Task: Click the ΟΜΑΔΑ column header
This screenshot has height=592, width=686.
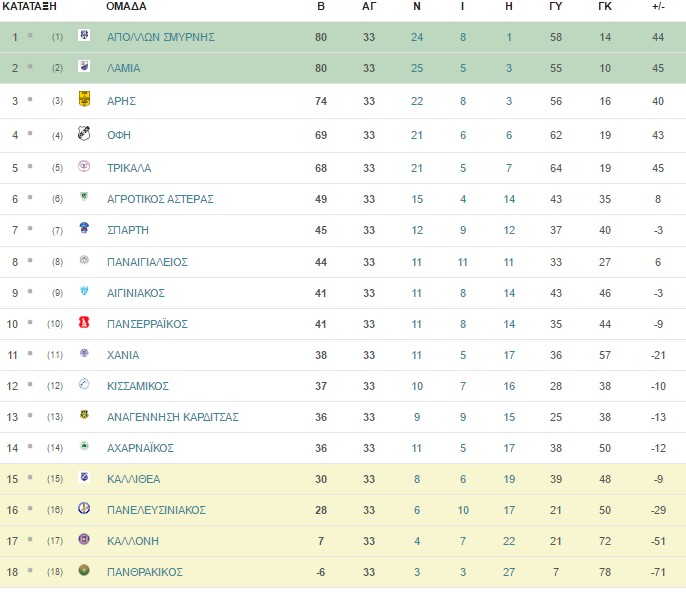Action: (126, 6)
